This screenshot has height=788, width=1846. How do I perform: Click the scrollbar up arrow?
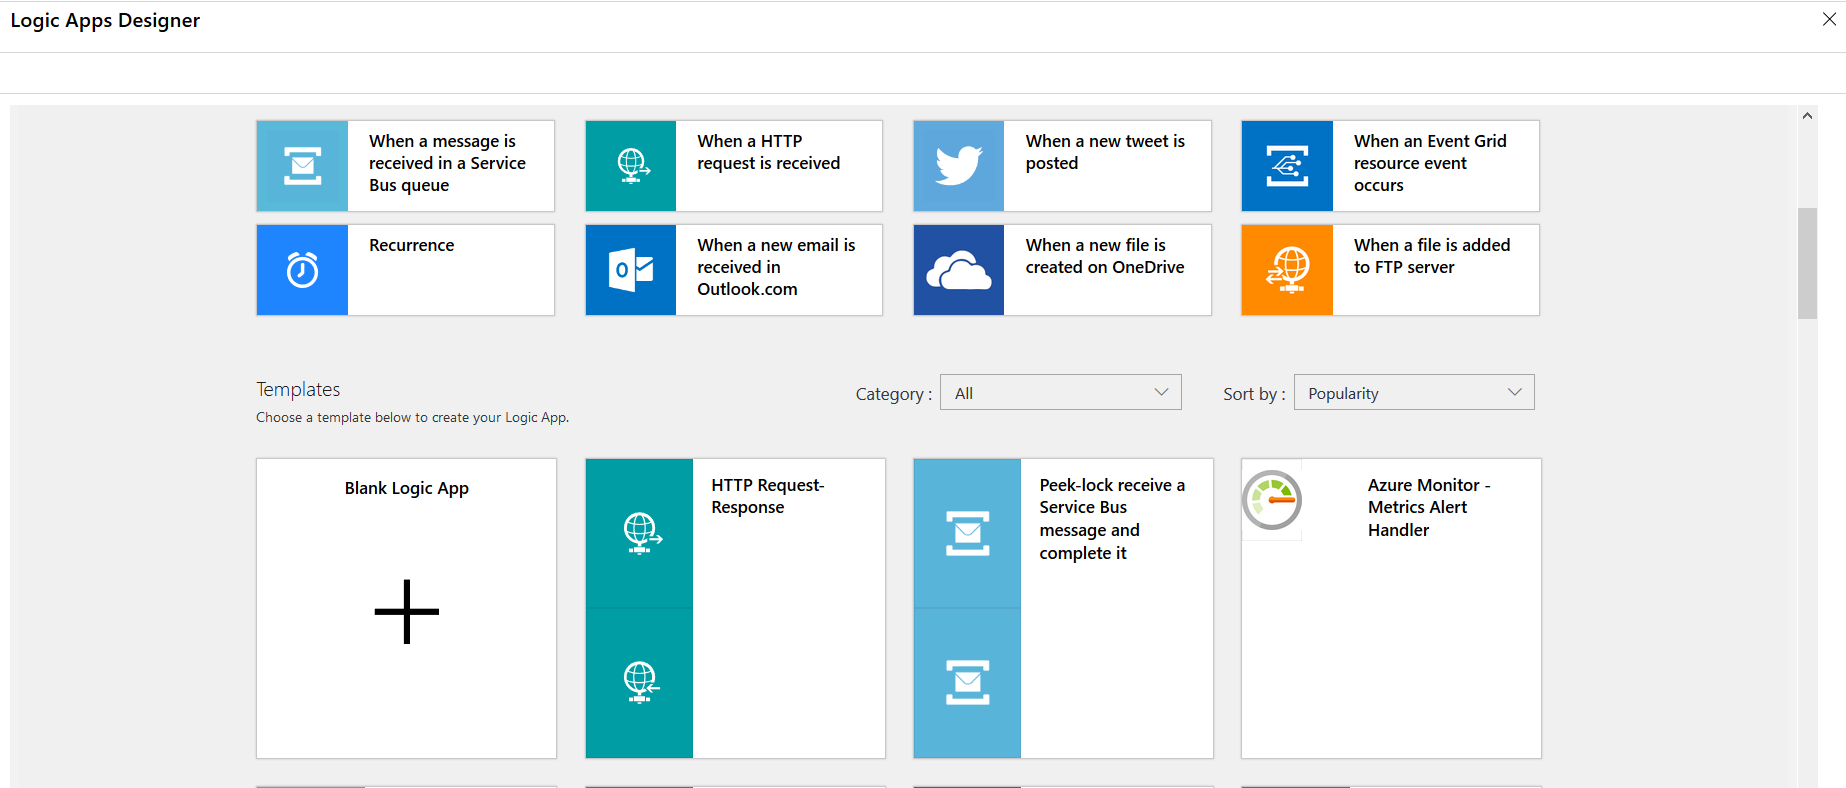point(1807,116)
